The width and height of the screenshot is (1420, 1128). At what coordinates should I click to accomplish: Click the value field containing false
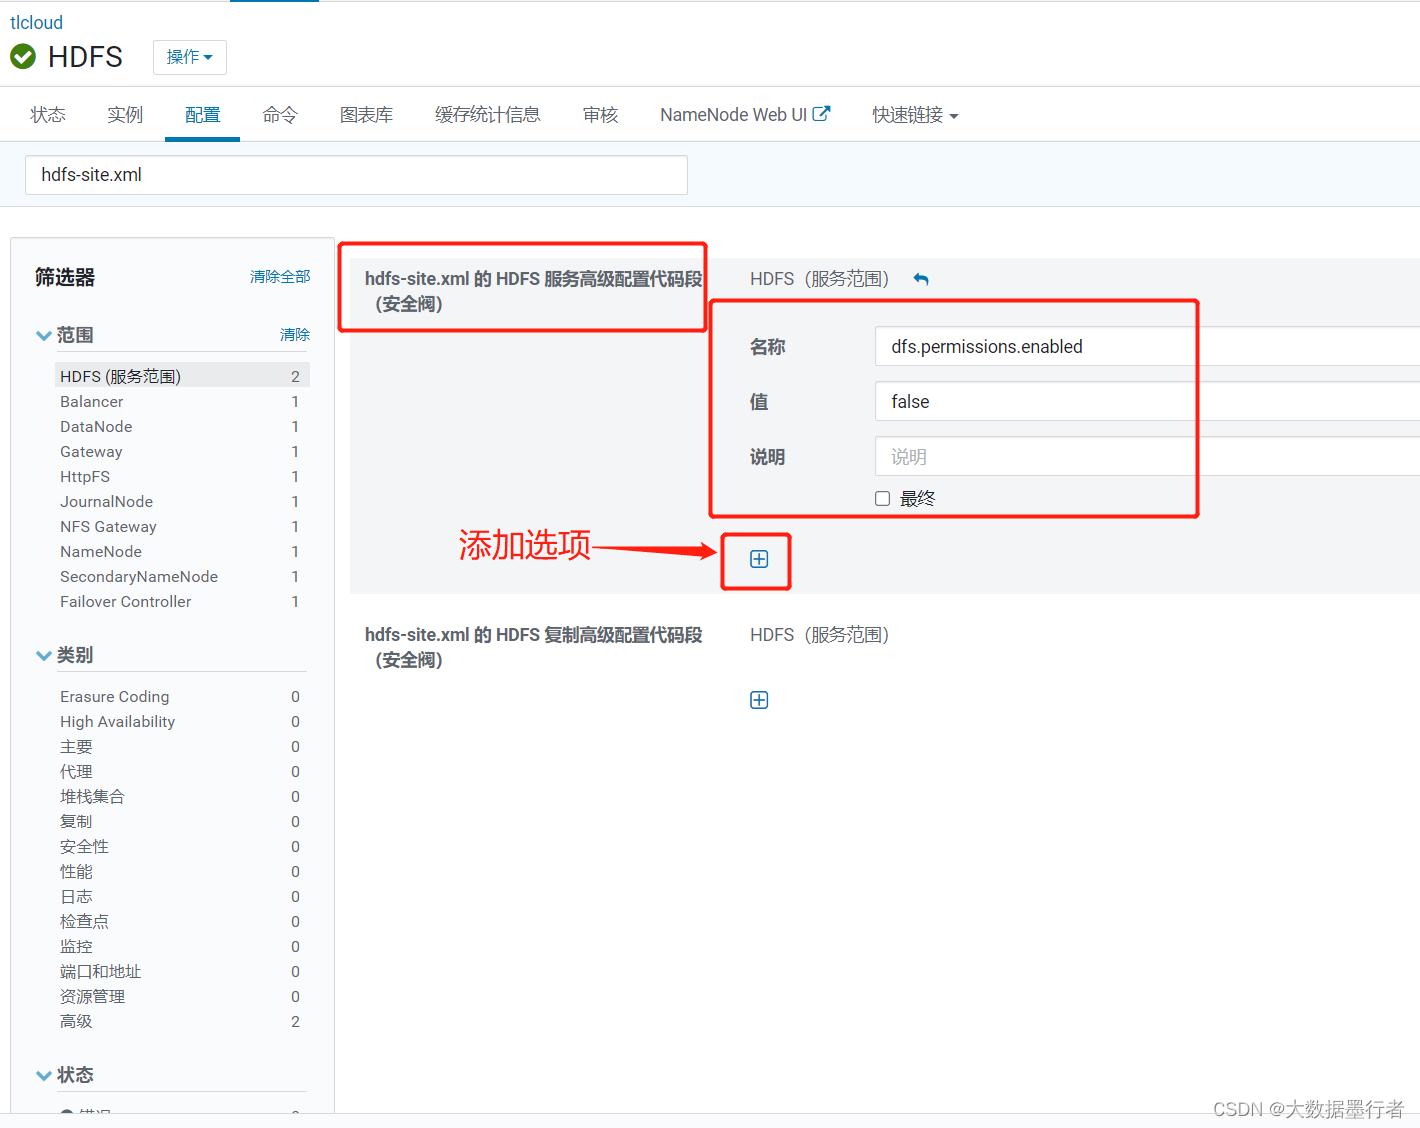[x=1035, y=401]
